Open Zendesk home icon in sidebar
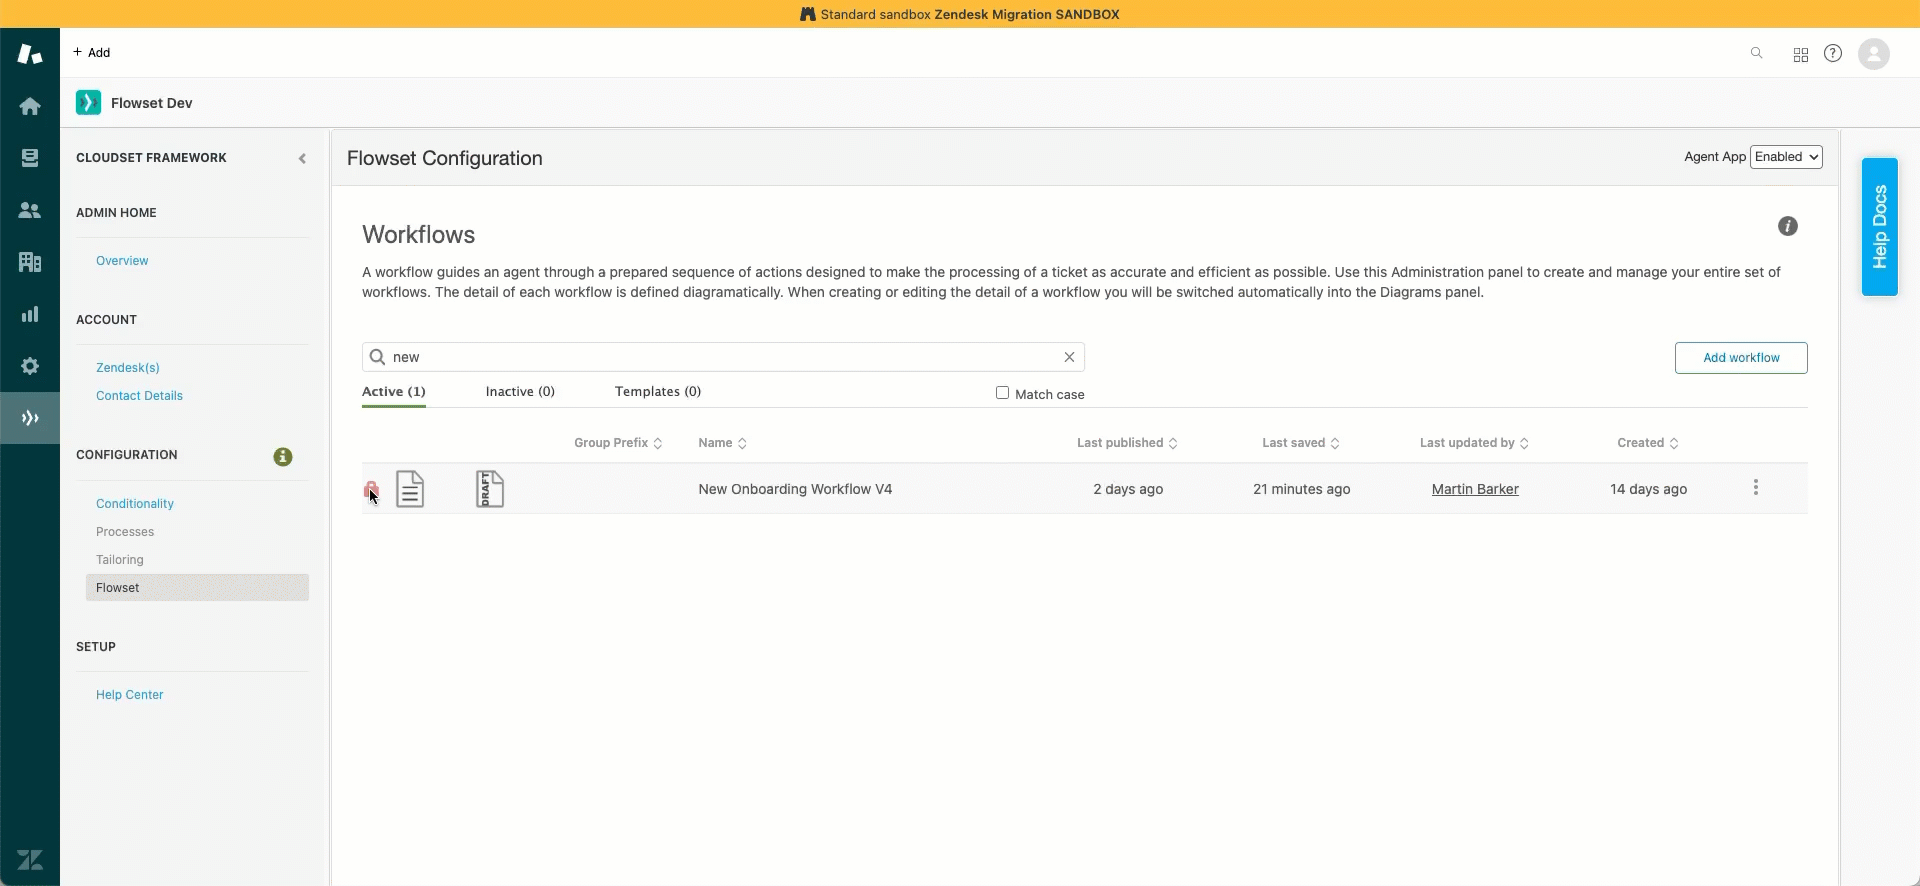Screen dimensions: 1920x886 pyautogui.click(x=30, y=106)
